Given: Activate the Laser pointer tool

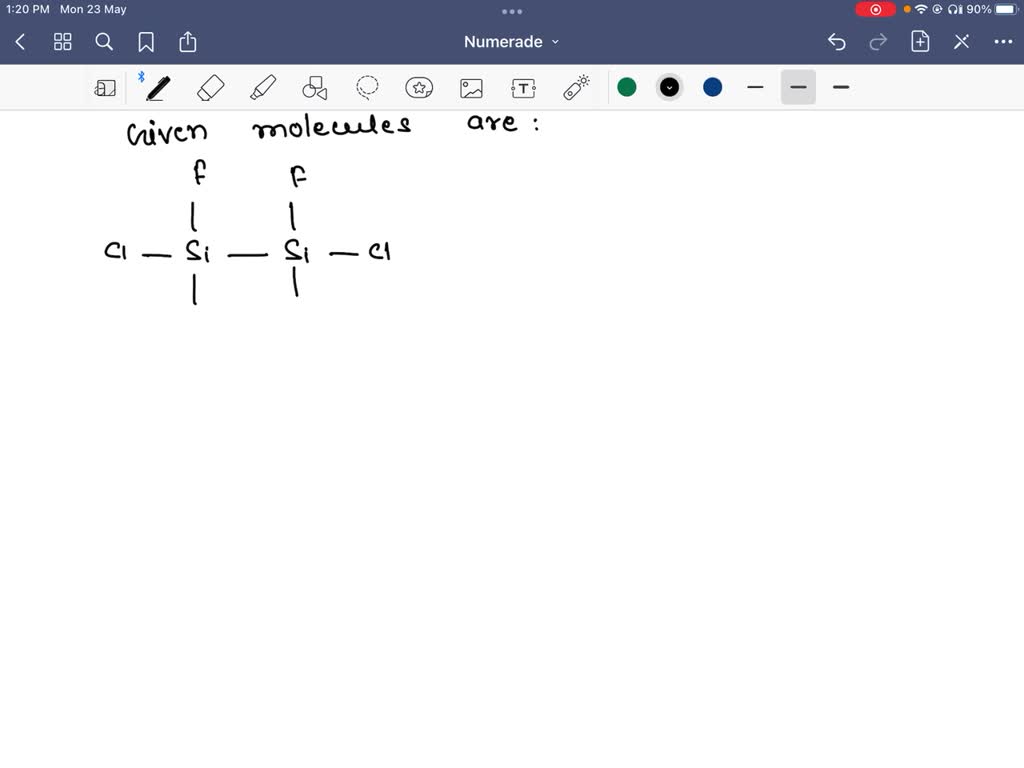Looking at the screenshot, I should pyautogui.click(x=575, y=87).
